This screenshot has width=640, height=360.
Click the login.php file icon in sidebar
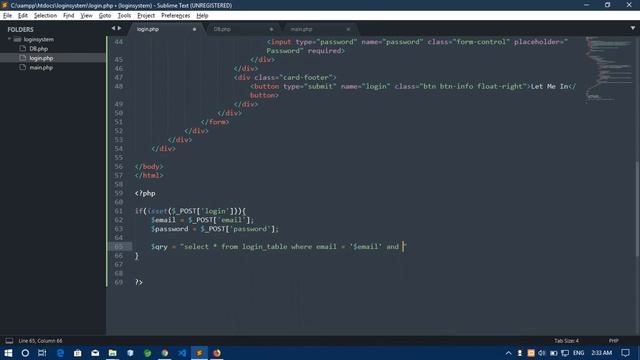pyautogui.click(x=23, y=58)
